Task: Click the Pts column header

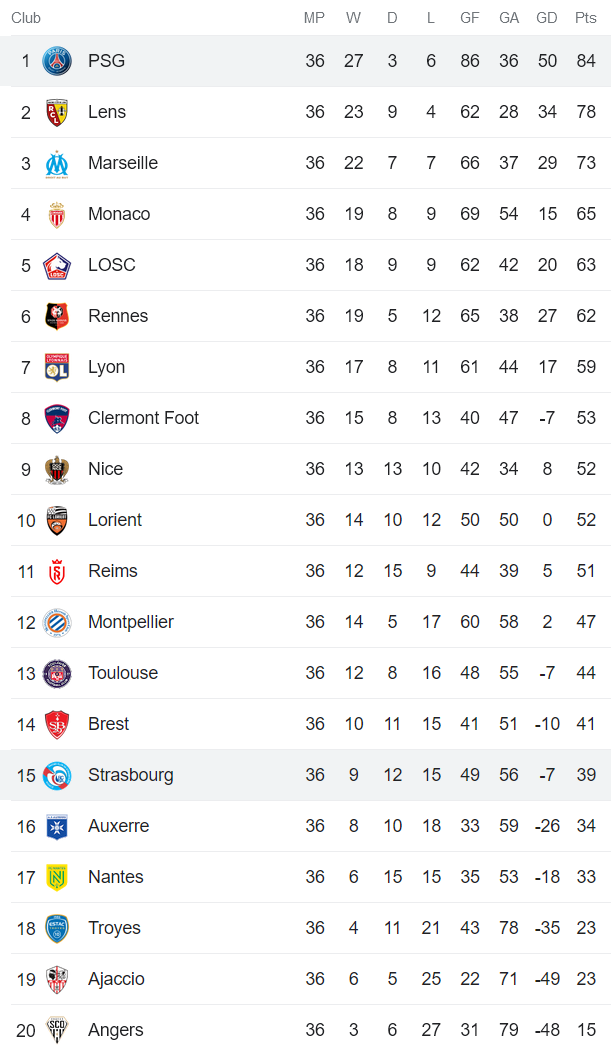Action: [585, 18]
